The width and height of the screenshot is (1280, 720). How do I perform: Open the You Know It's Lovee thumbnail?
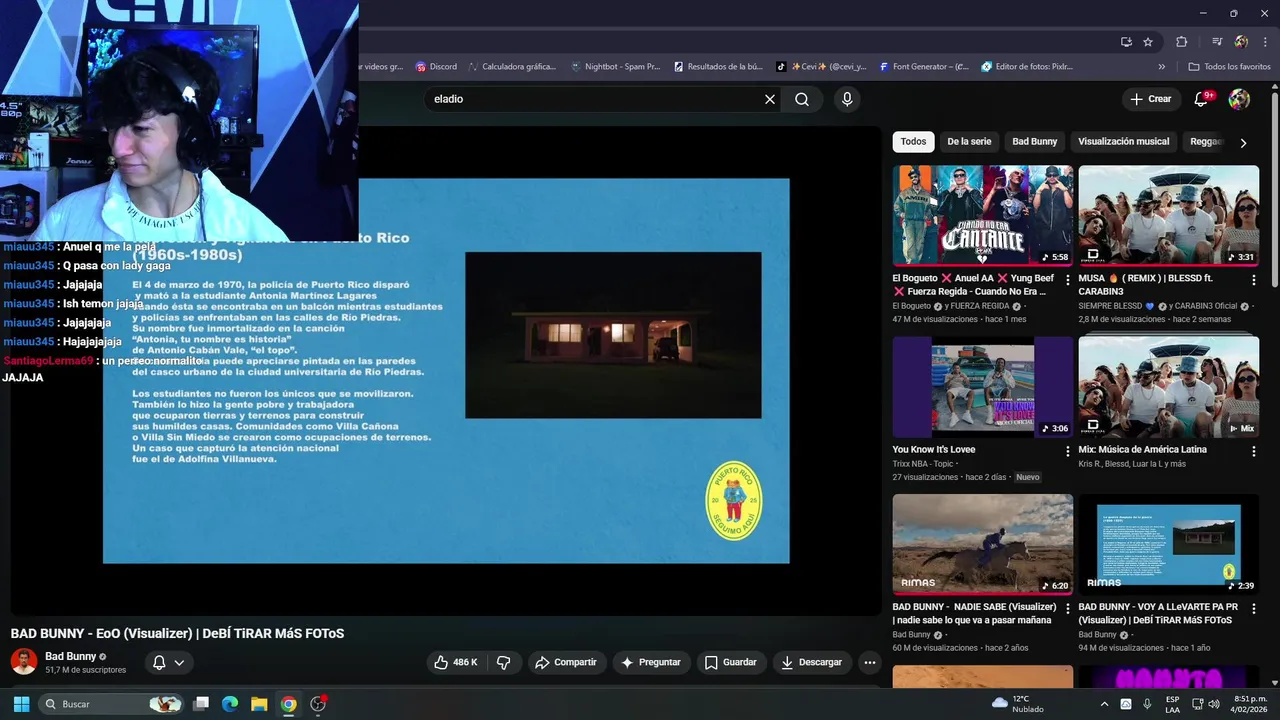(983, 387)
